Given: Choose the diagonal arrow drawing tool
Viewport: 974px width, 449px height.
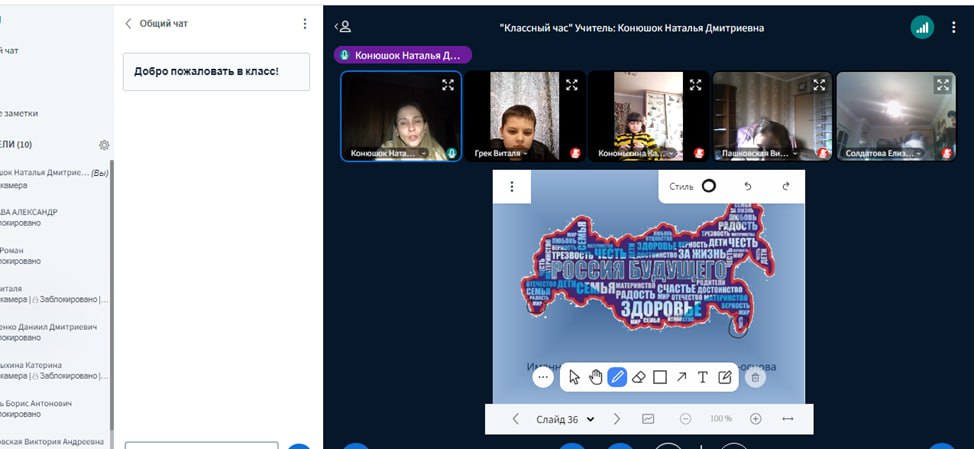Looking at the screenshot, I should click(x=681, y=377).
